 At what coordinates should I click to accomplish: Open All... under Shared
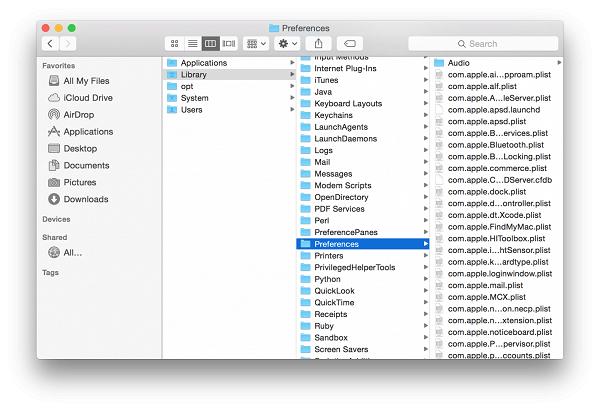click(x=65, y=252)
